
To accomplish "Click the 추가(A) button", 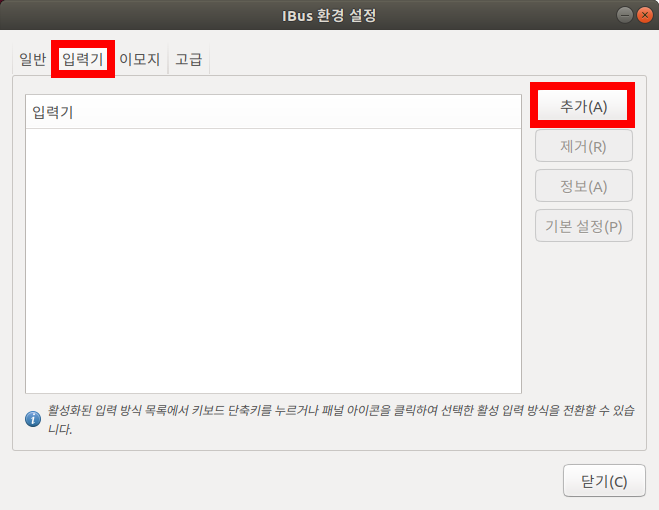I will [x=583, y=106].
